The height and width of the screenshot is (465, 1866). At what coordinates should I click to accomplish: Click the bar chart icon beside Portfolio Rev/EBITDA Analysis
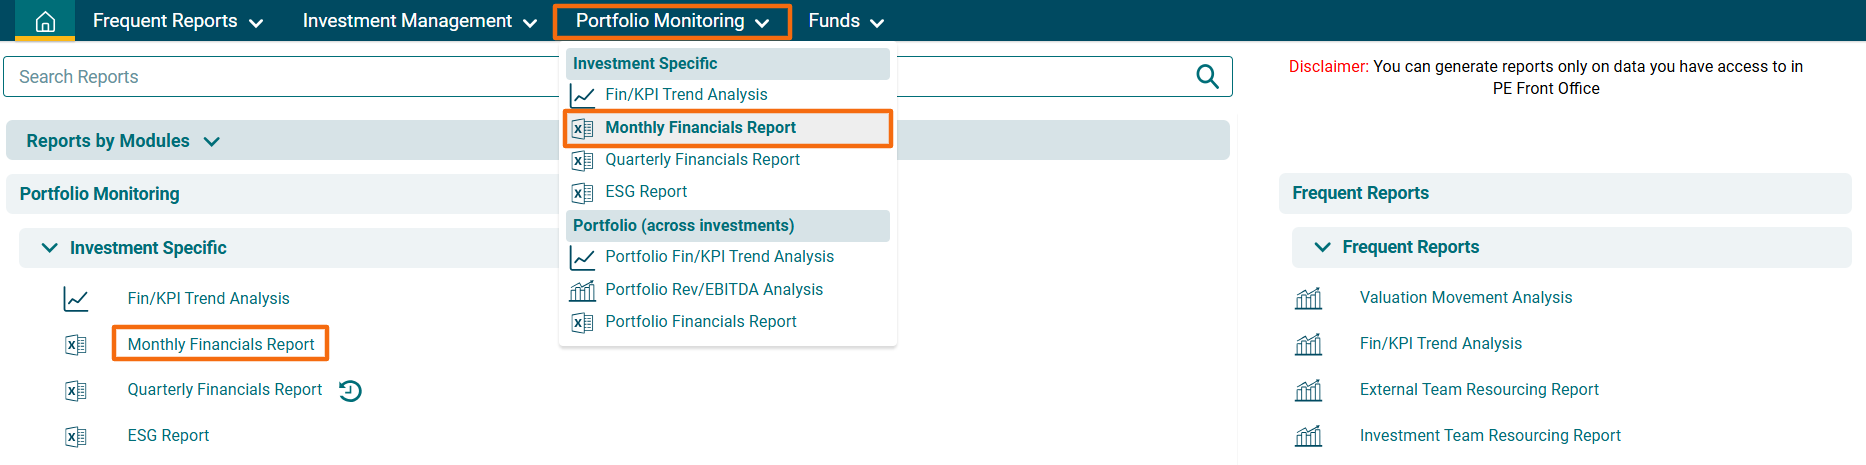pyautogui.click(x=582, y=290)
